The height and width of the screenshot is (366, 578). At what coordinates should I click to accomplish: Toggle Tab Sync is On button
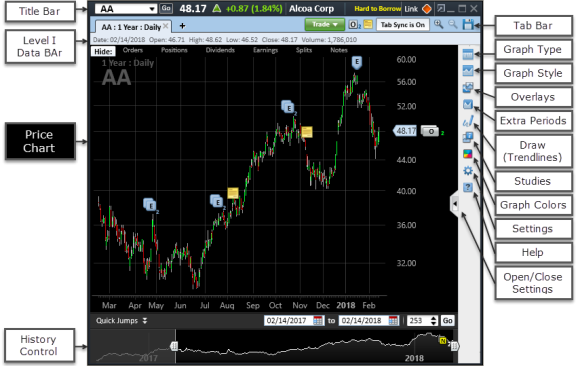(x=403, y=25)
